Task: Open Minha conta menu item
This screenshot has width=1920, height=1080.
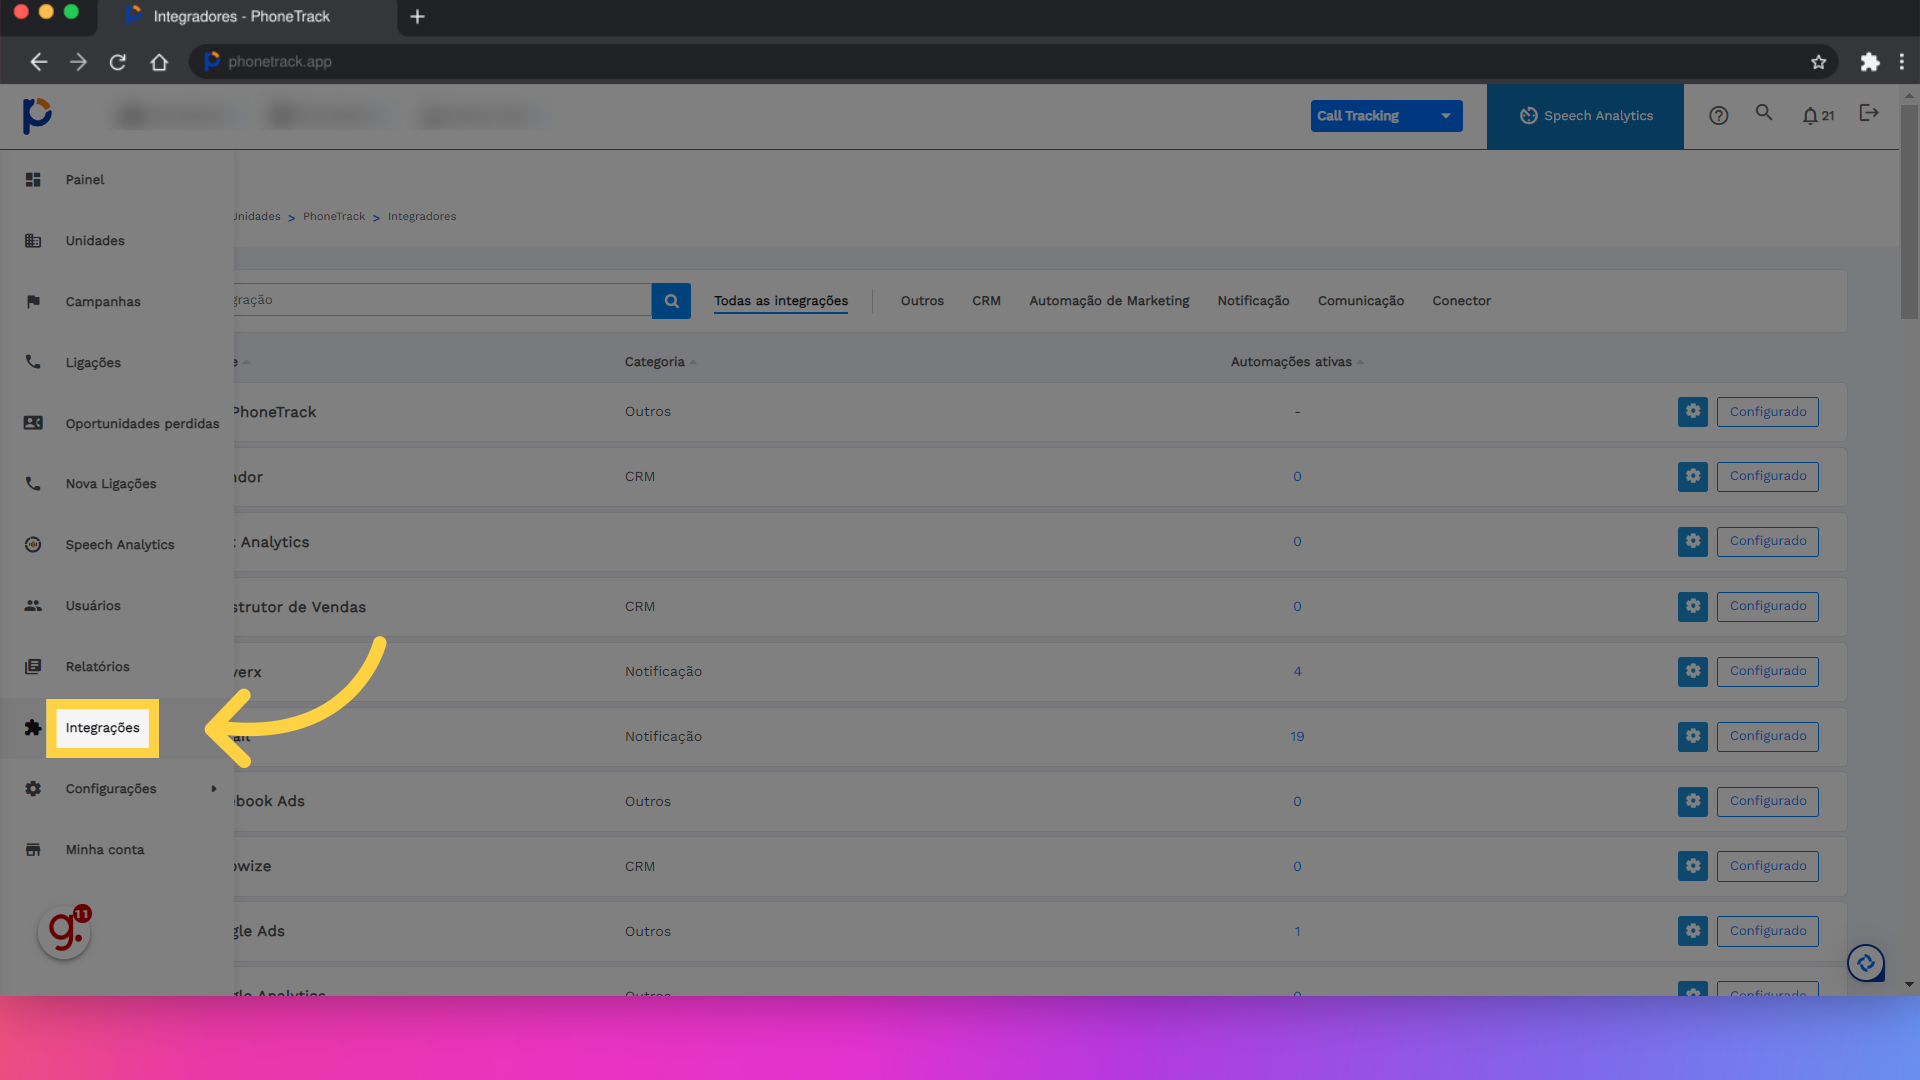Action: coord(105,850)
